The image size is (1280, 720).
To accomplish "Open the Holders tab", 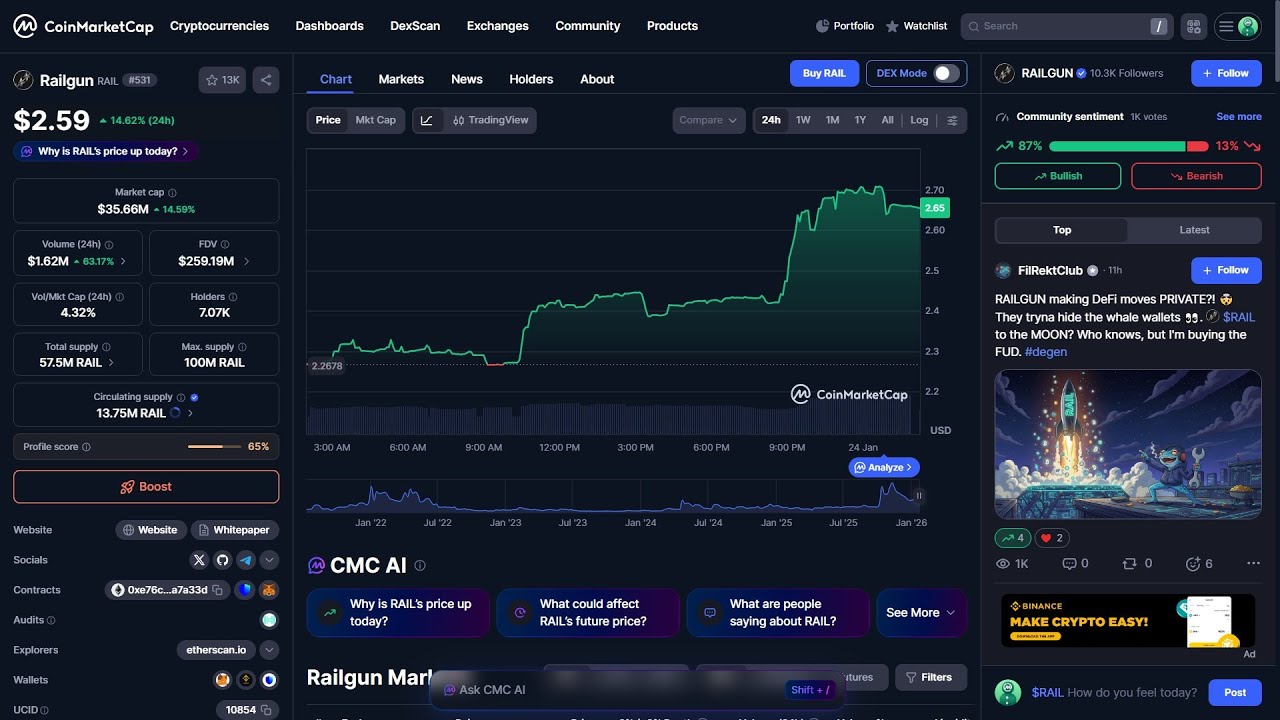I will [531, 79].
